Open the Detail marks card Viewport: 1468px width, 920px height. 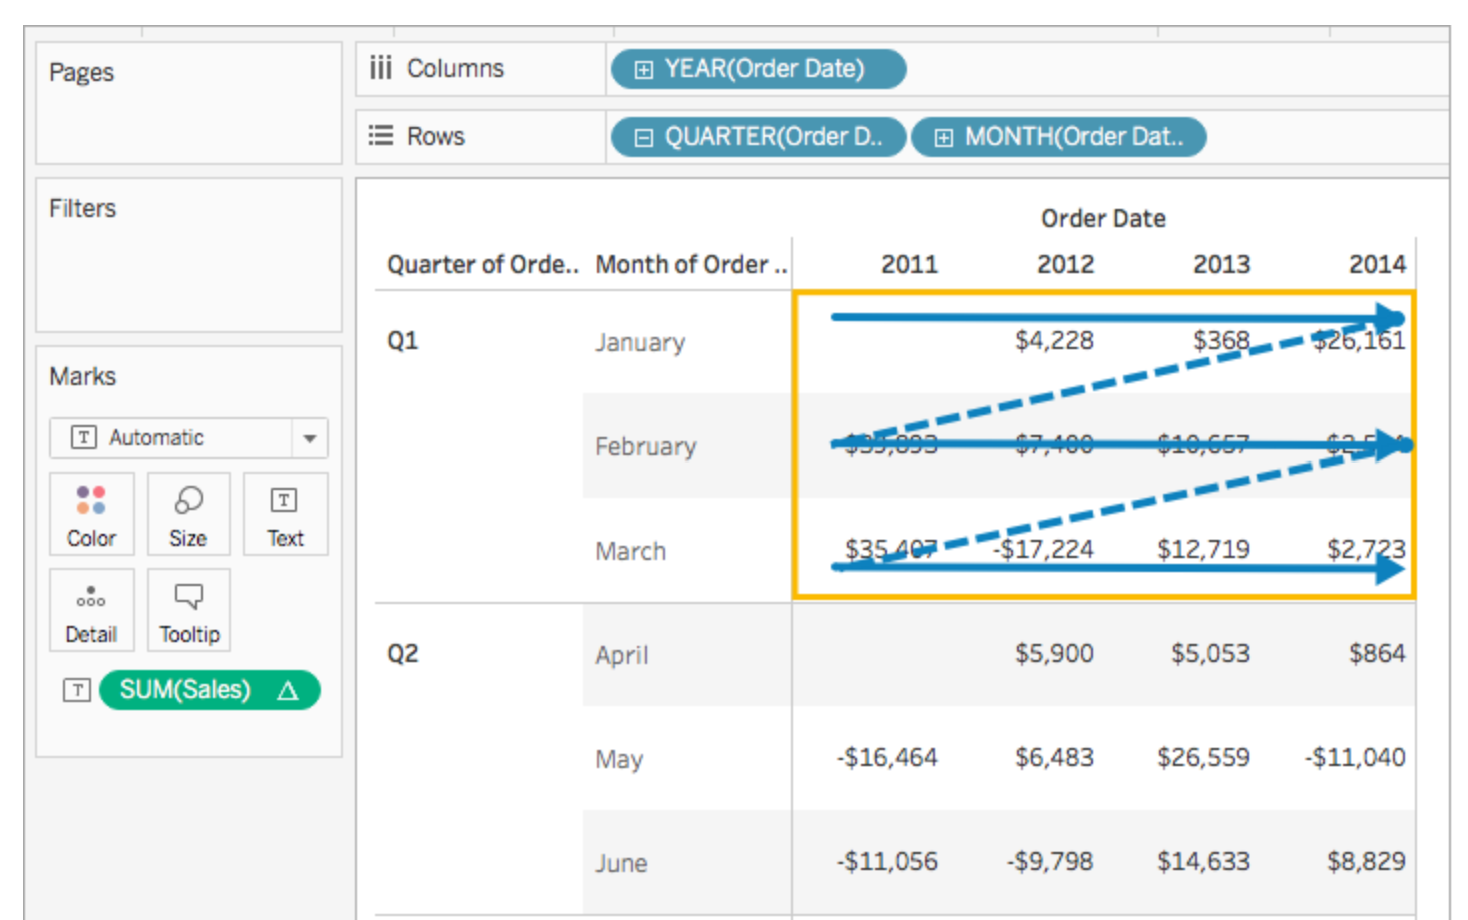coord(91,610)
